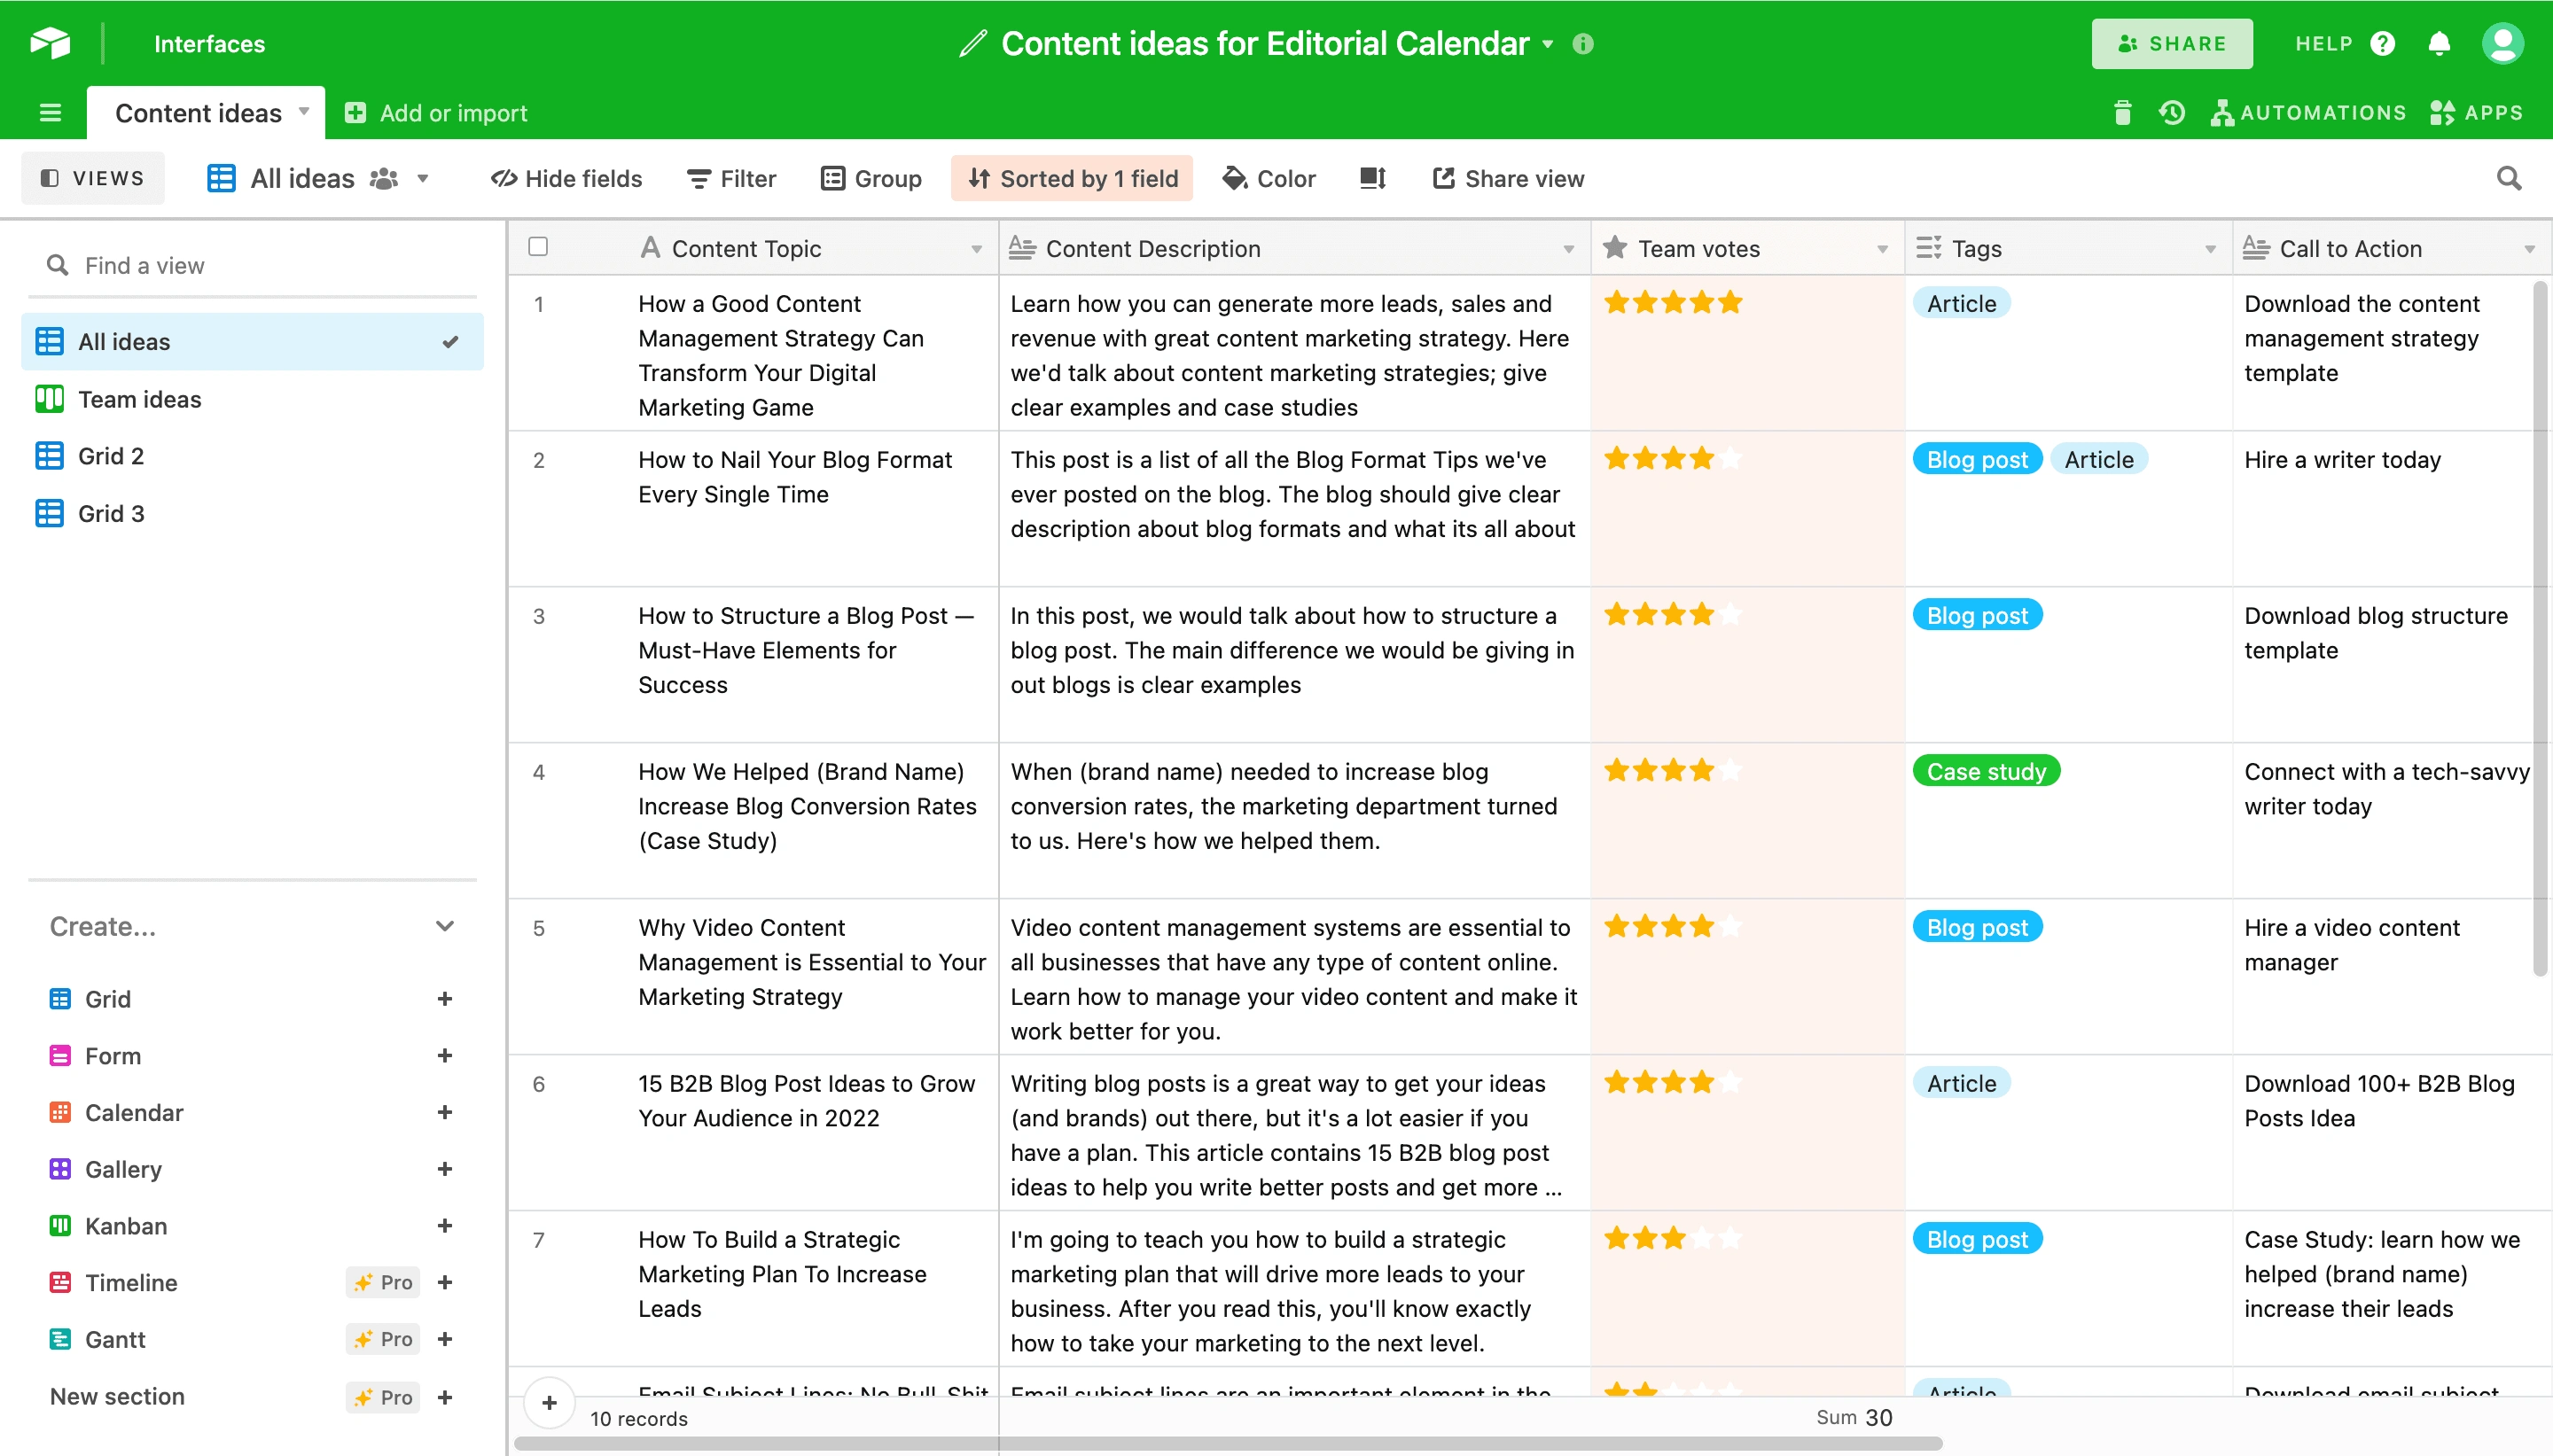
Task: Click plus to create Calendar view
Action: pos(445,1113)
